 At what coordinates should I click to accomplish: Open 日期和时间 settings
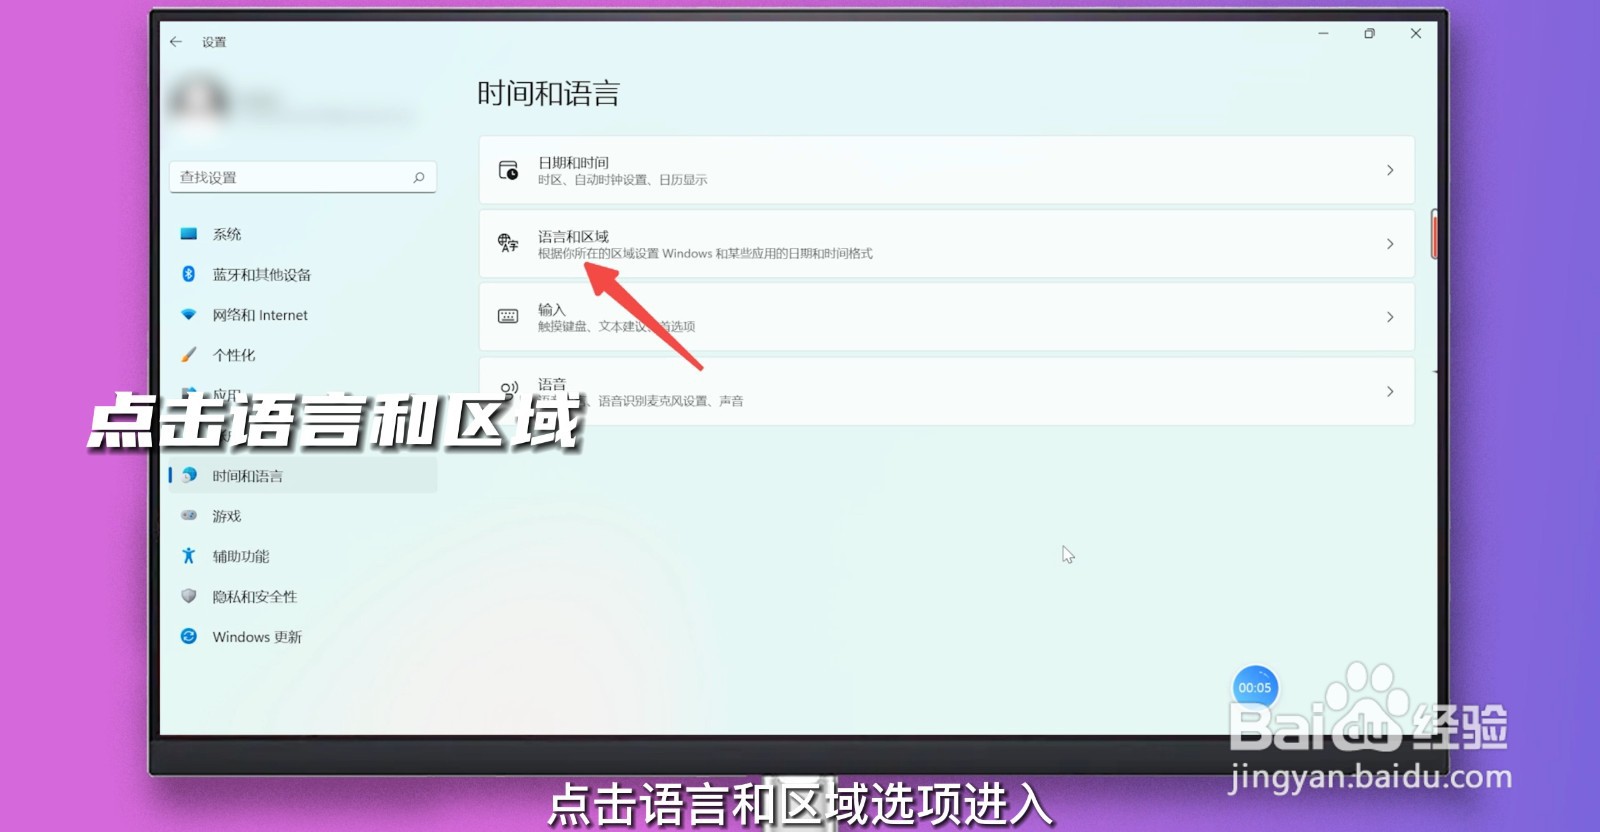pos(946,170)
